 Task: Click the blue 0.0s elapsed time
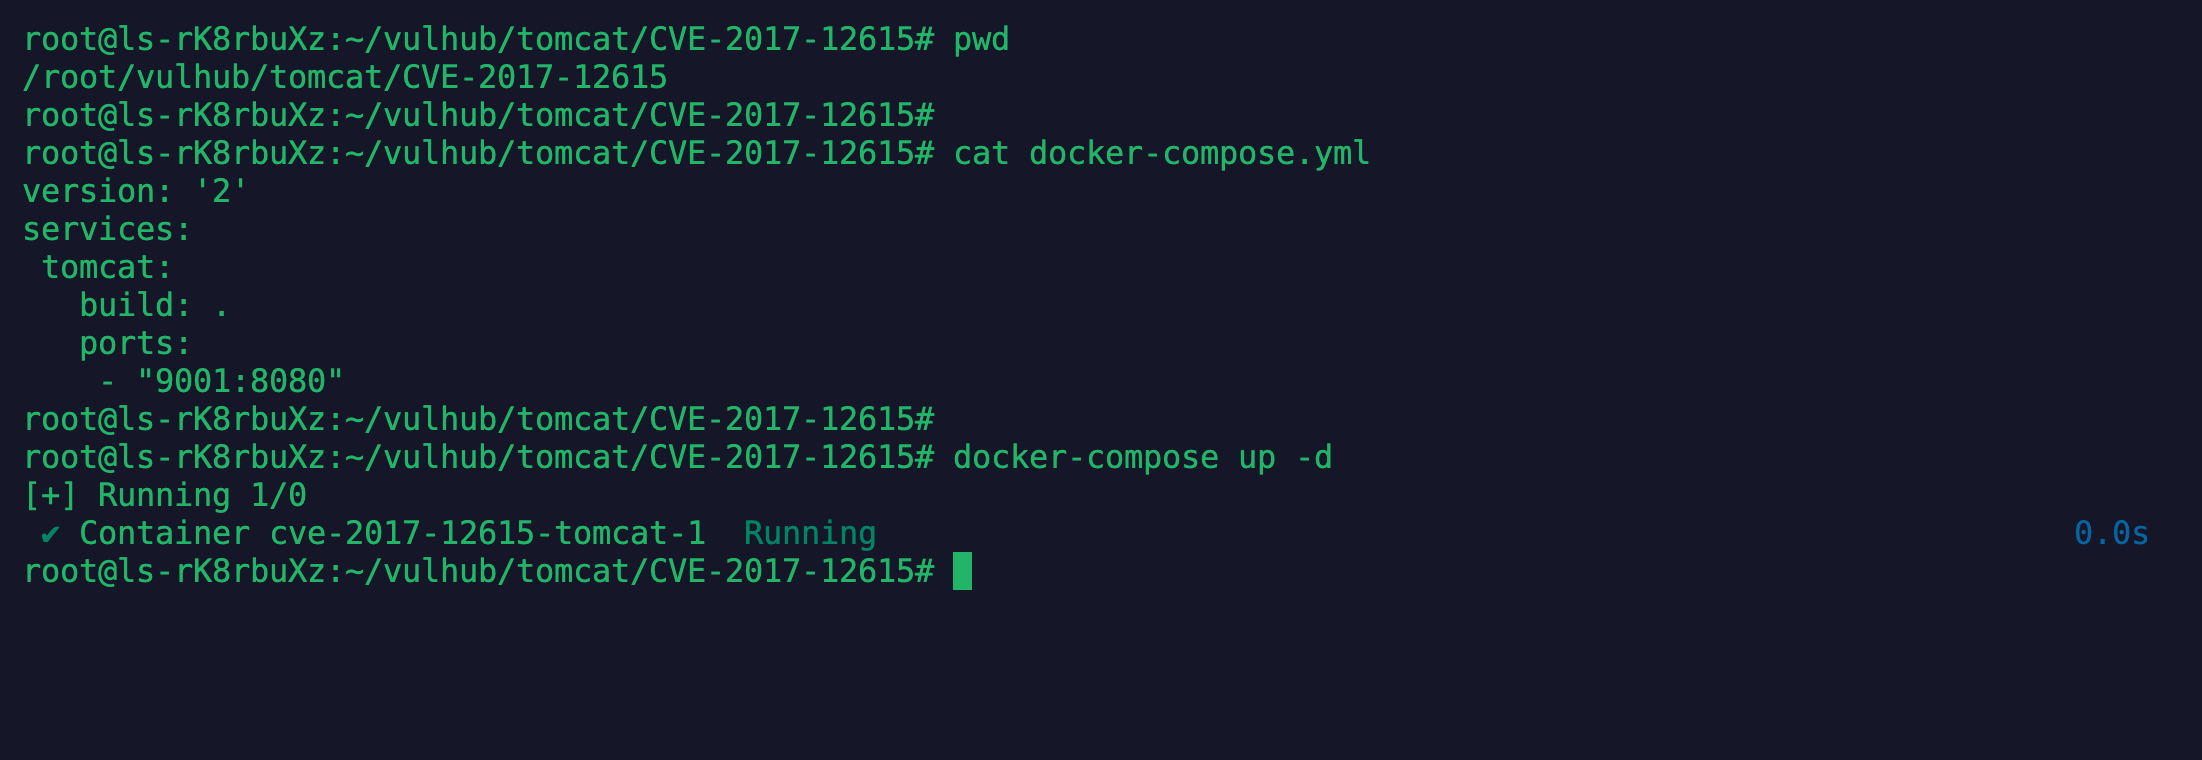[x=2111, y=534]
